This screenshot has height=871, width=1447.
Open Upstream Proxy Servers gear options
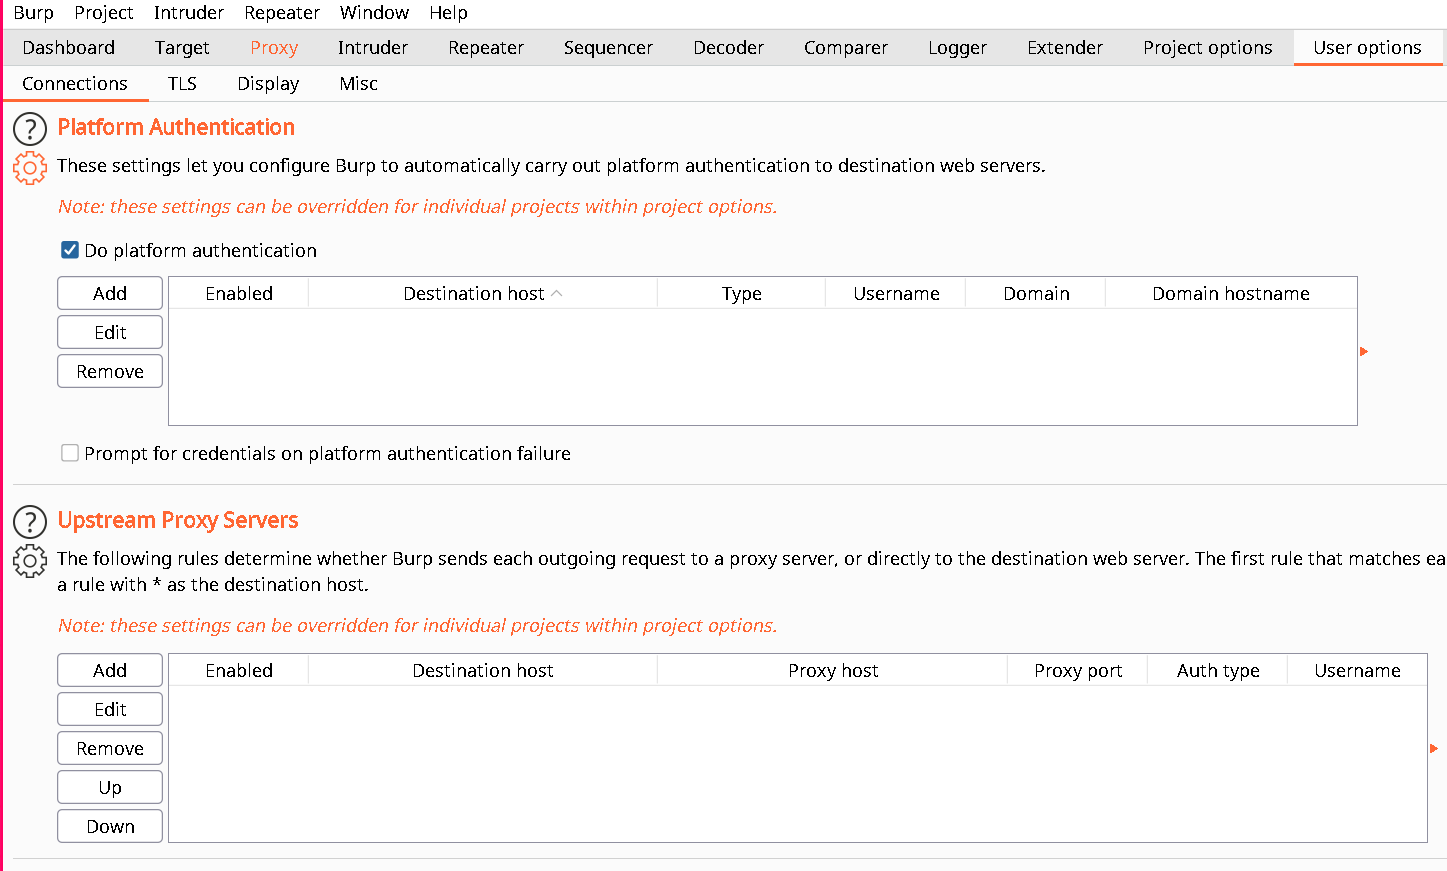pos(30,561)
